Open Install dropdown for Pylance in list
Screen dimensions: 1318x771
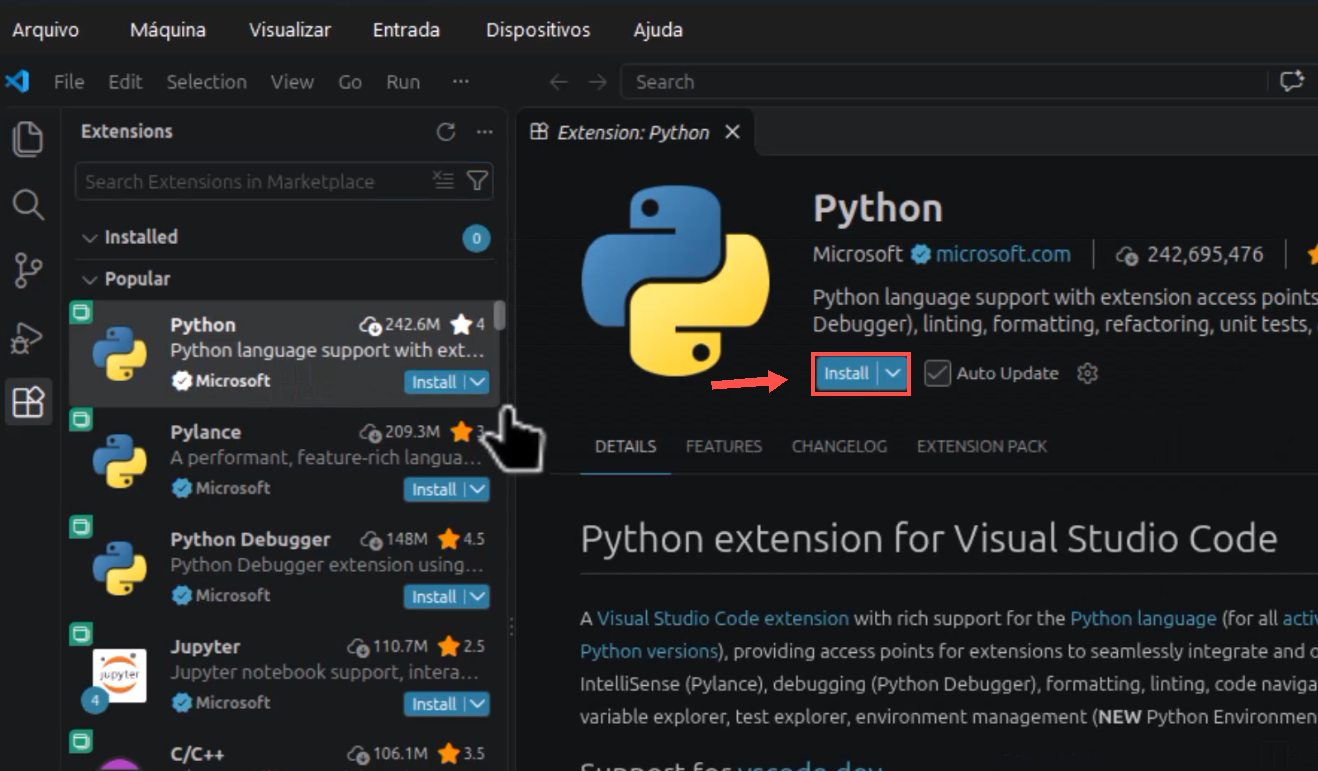[478, 489]
